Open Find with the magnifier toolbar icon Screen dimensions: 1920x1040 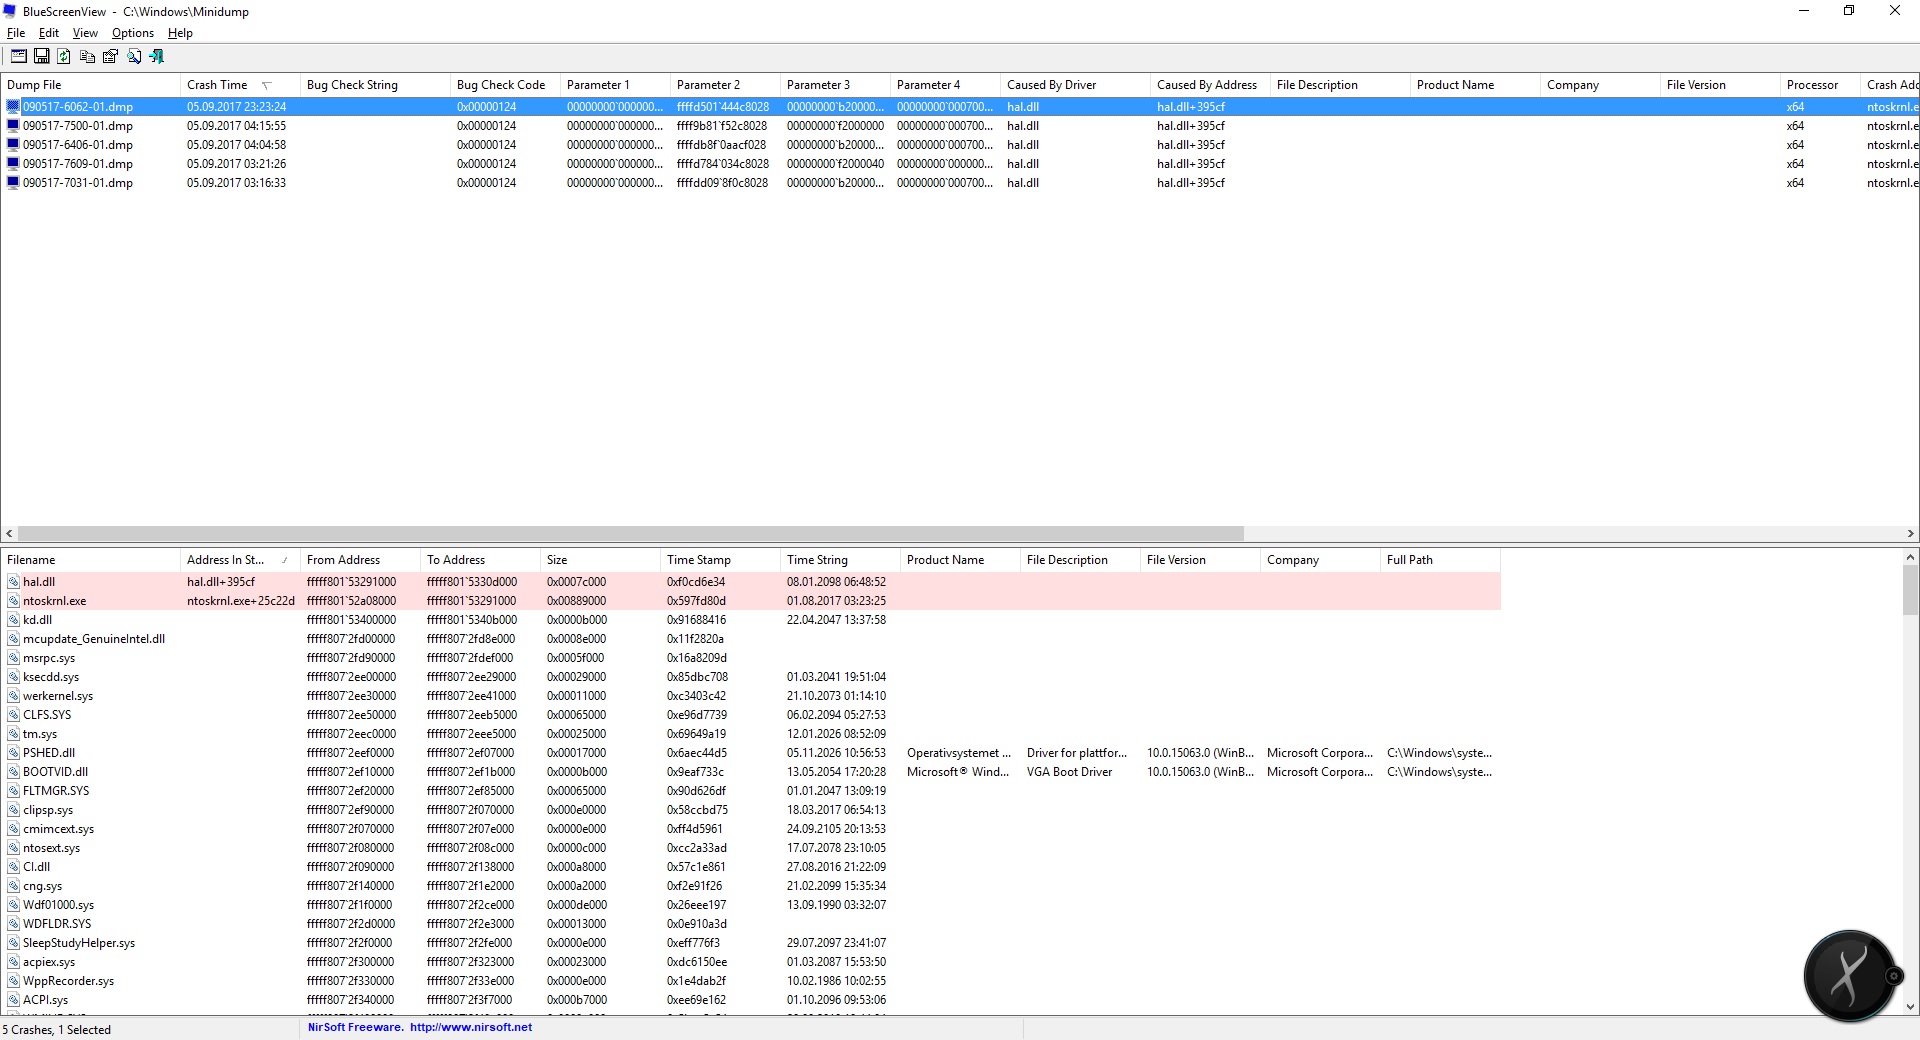click(134, 56)
